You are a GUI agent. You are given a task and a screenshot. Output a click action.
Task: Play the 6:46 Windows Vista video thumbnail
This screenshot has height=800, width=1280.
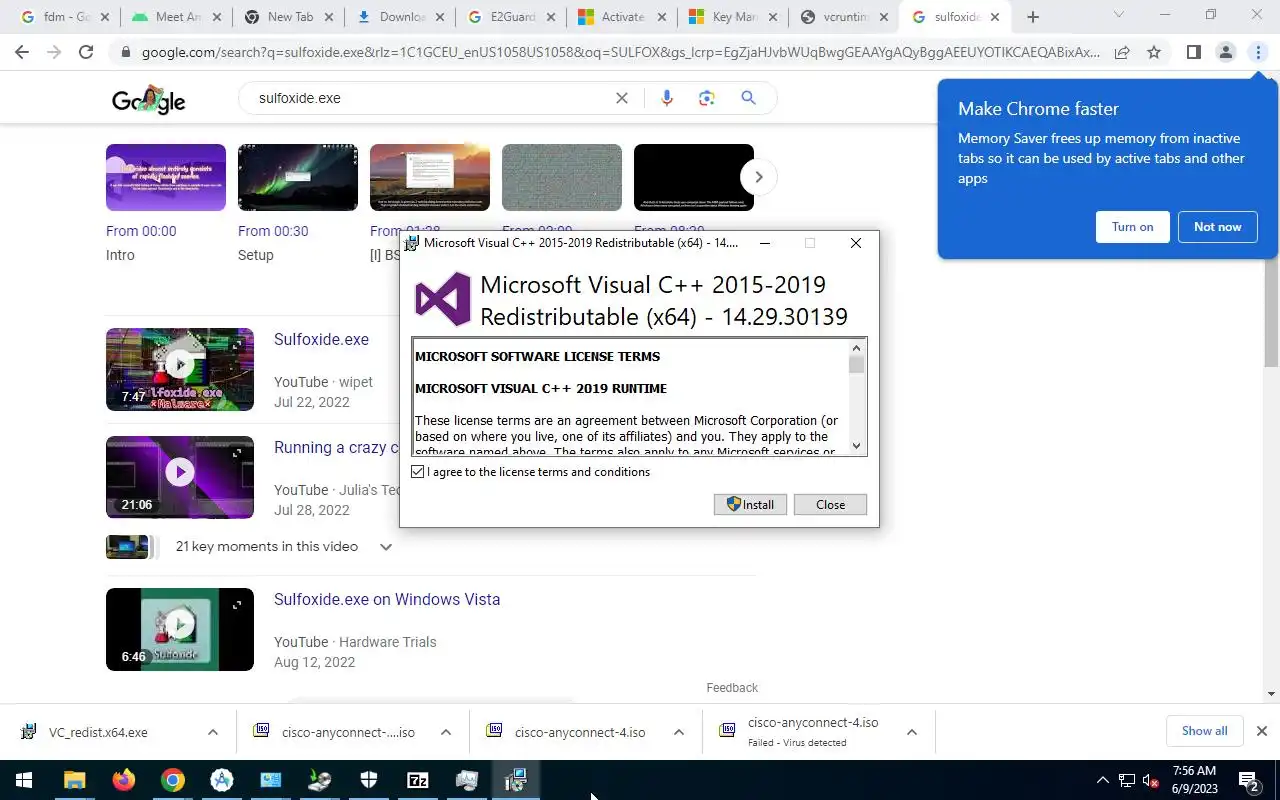[180, 629]
